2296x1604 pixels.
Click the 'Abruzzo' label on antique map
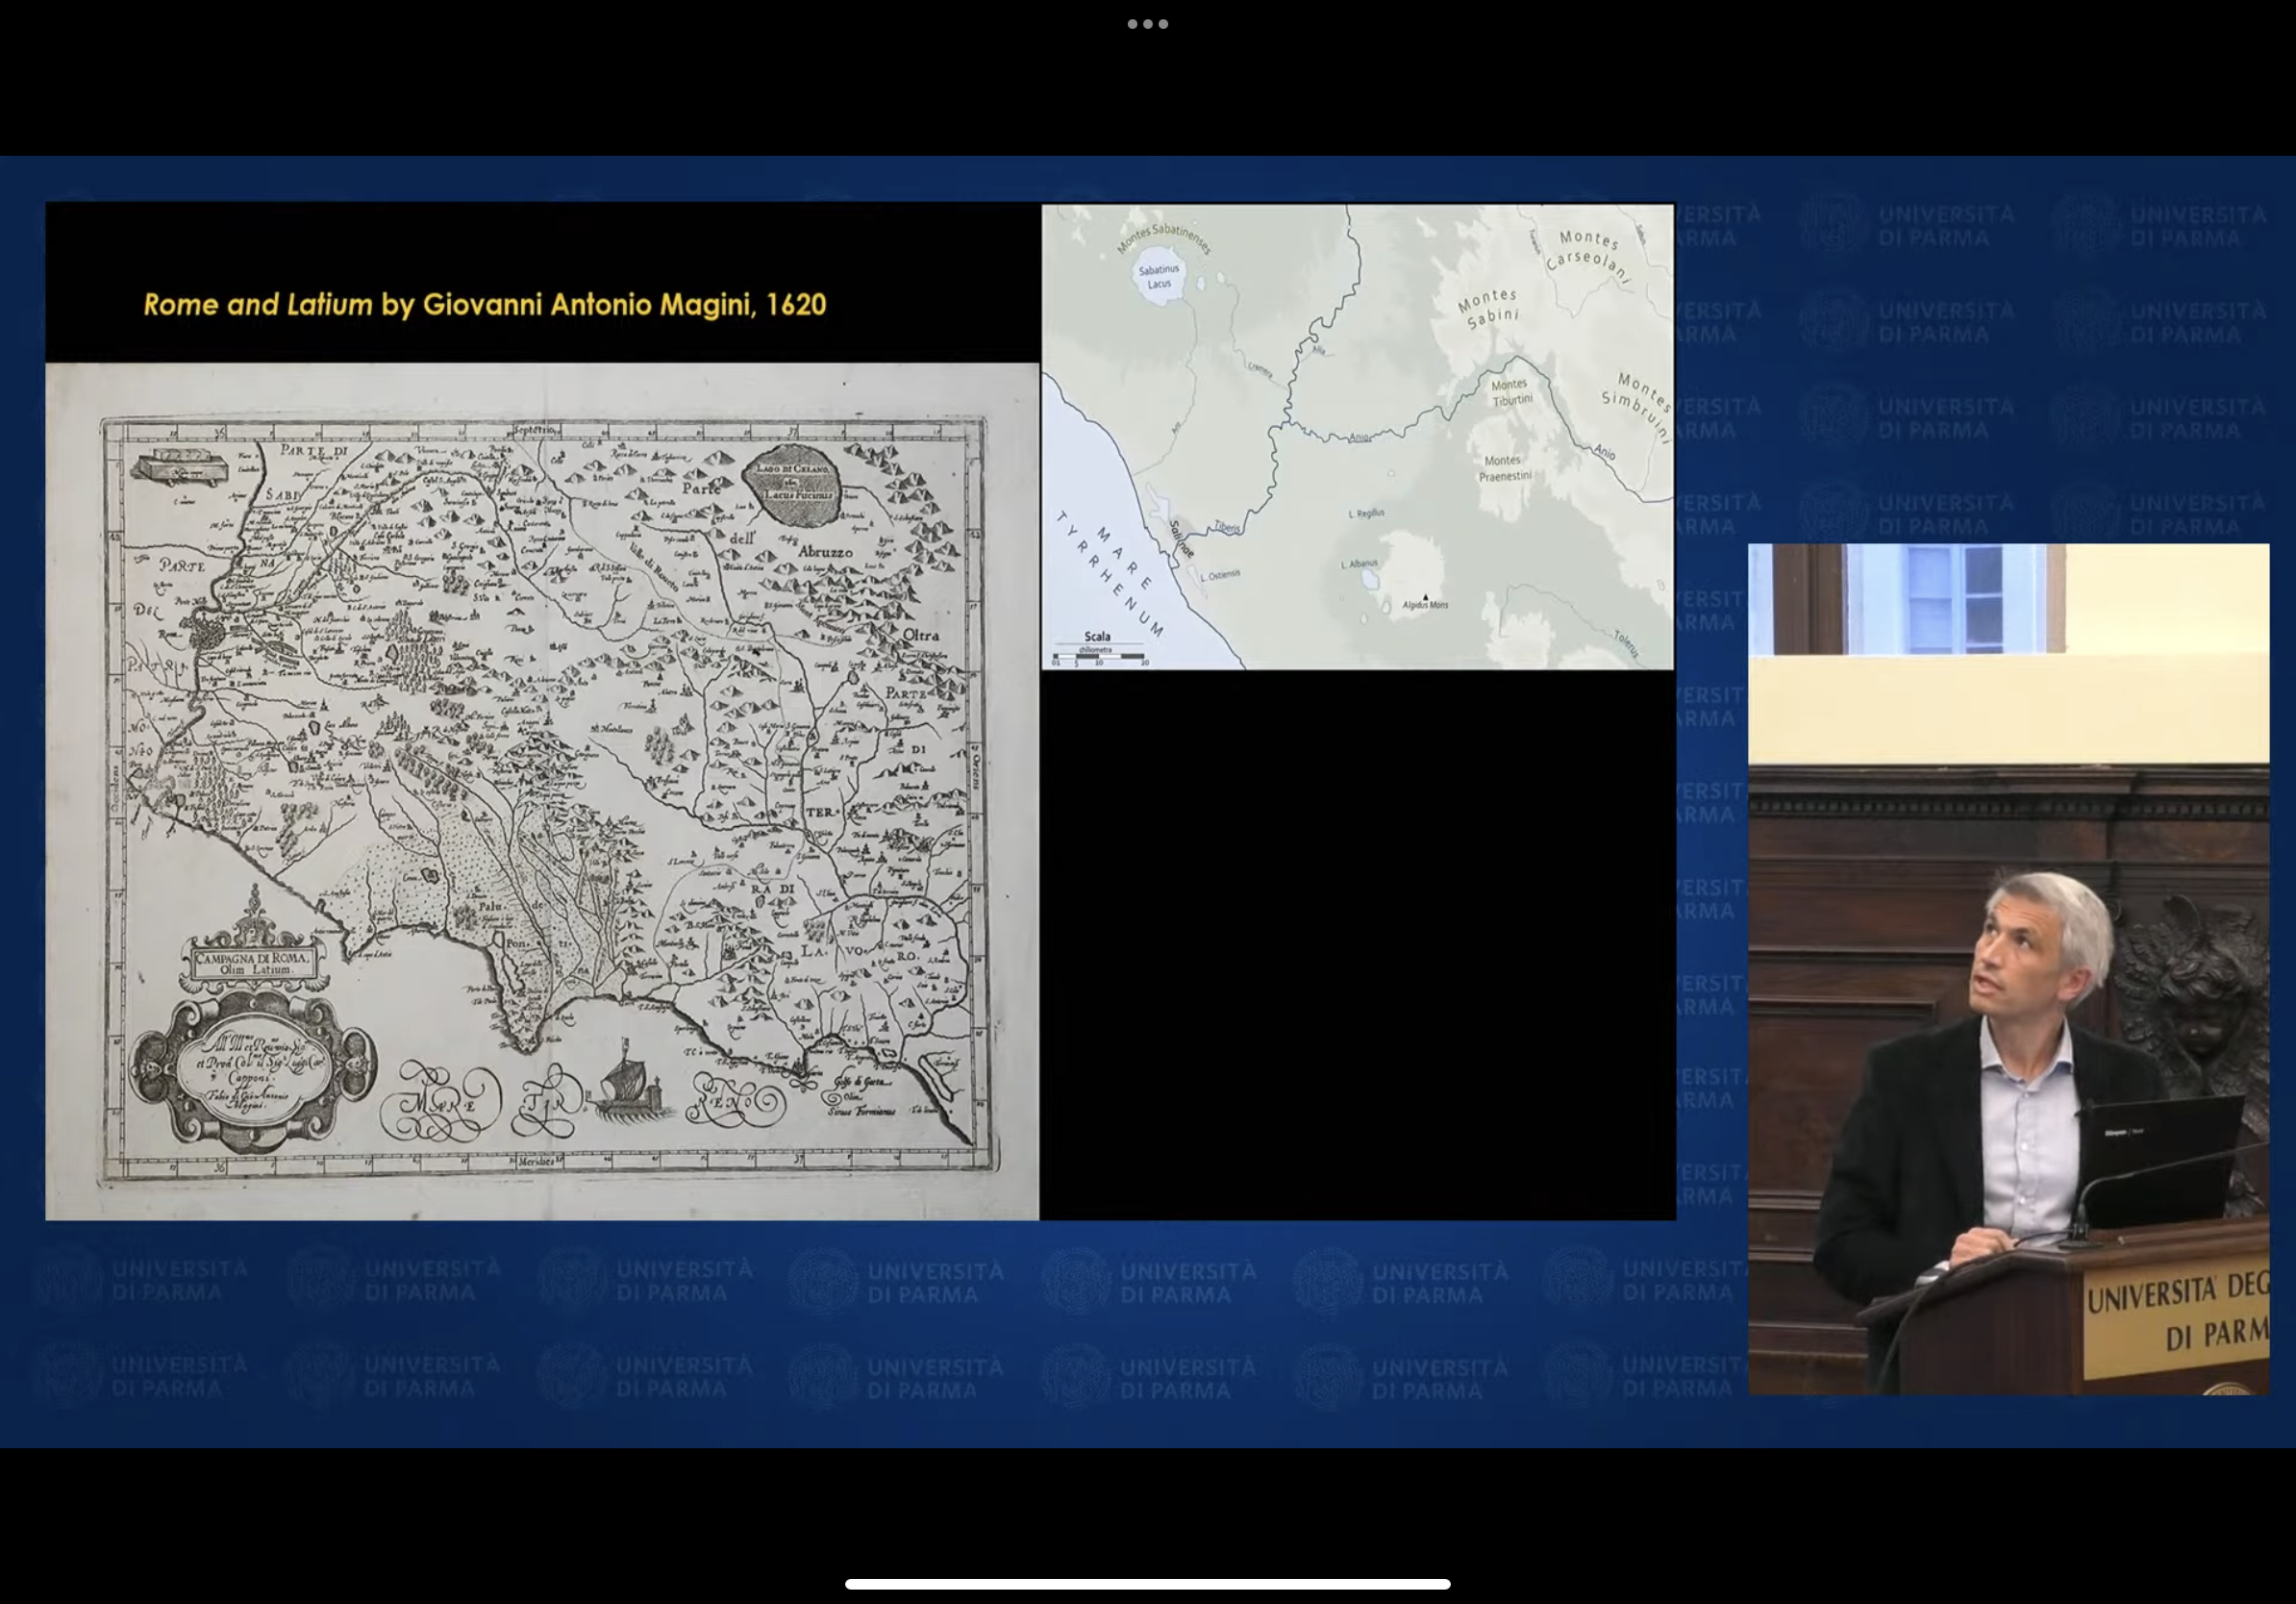(825, 551)
